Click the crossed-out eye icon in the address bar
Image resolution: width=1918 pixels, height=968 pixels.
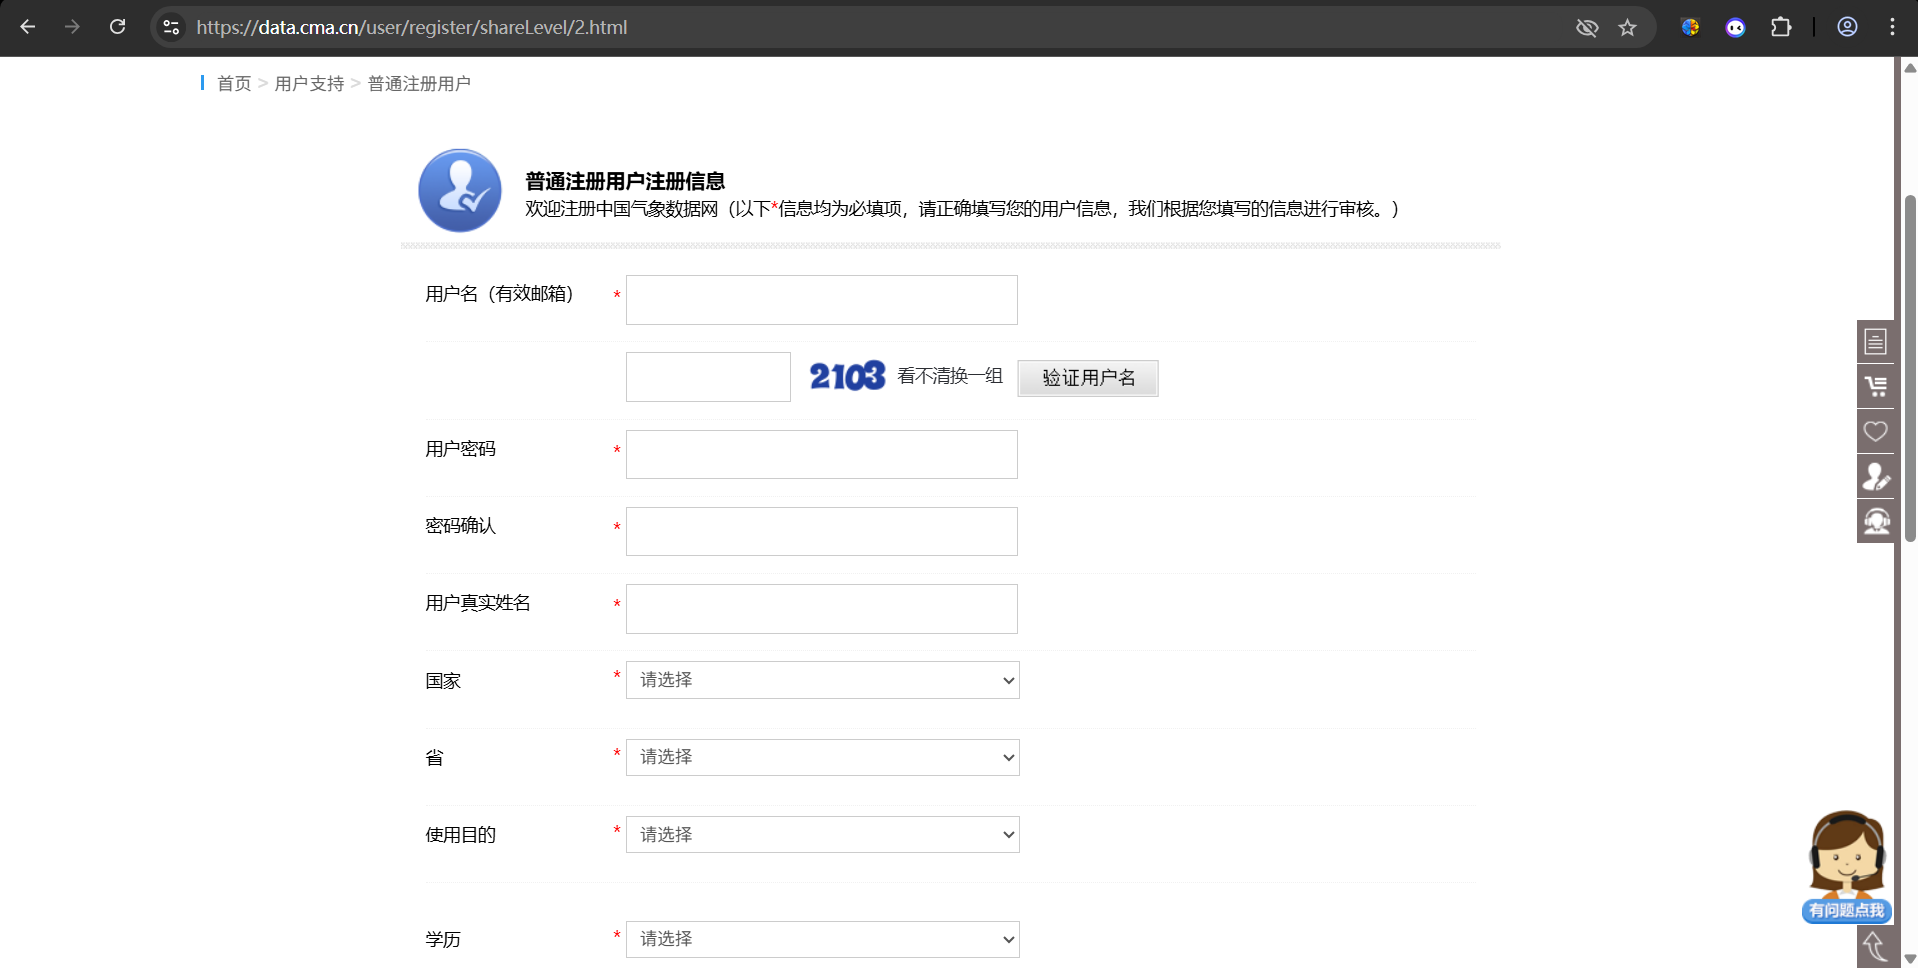[1587, 27]
